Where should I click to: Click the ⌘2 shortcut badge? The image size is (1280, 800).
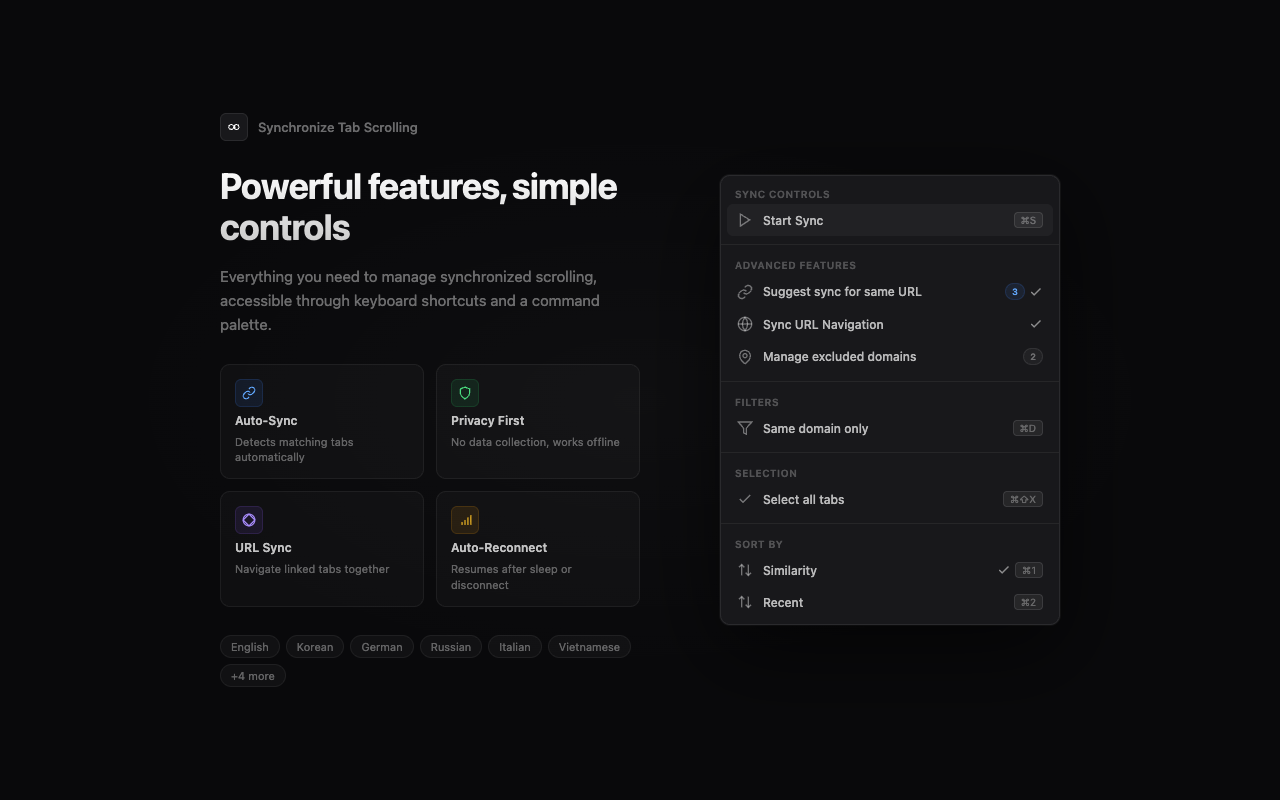pyautogui.click(x=1028, y=602)
